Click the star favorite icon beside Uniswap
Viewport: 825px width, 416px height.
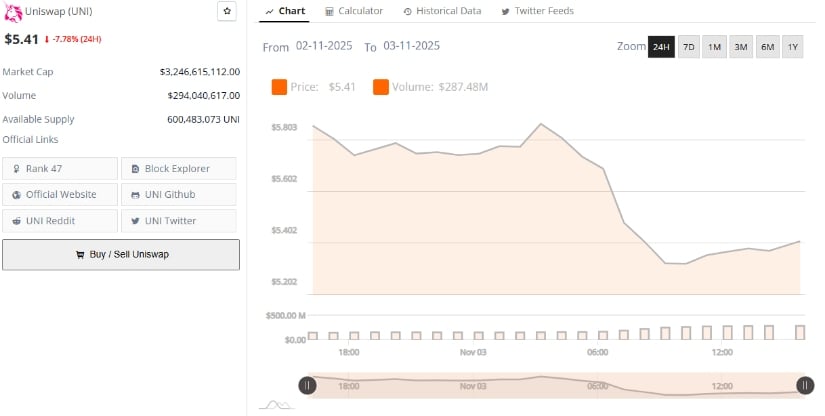click(227, 11)
